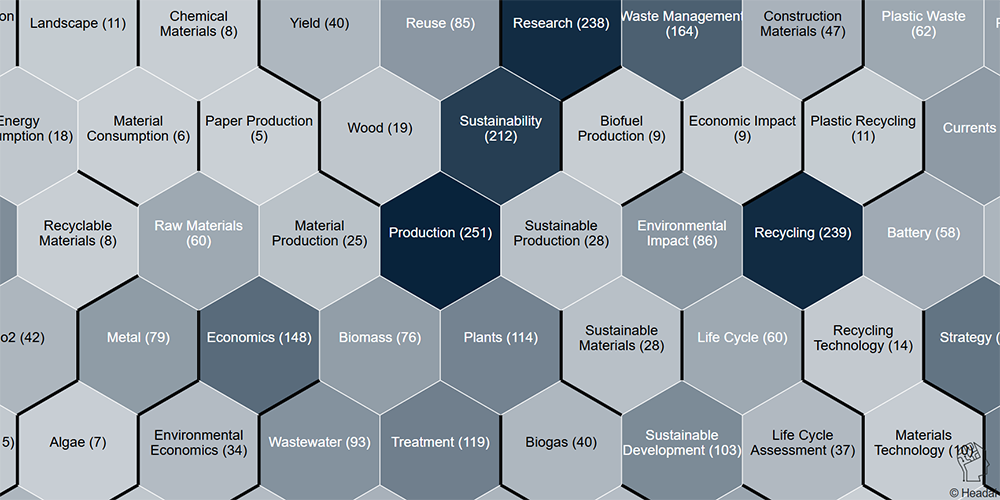Click the Economics (148) hexagon
This screenshot has width=1000, height=500.
point(259,338)
